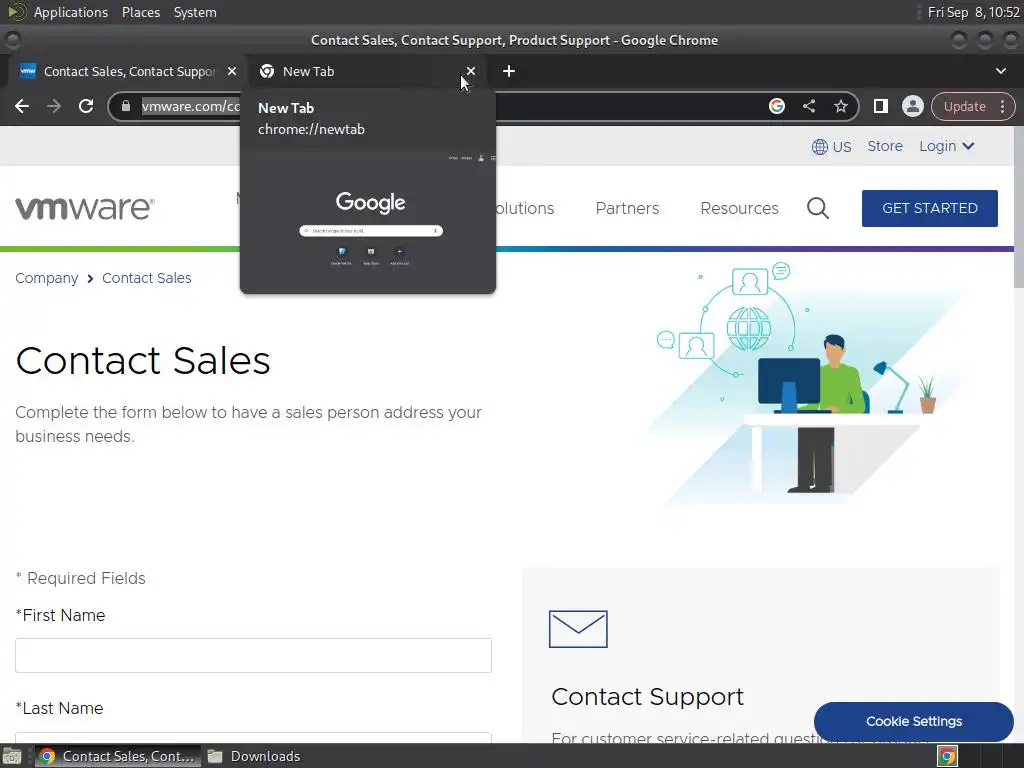Bookmark this page with the star
The image size is (1024, 768).
click(840, 106)
